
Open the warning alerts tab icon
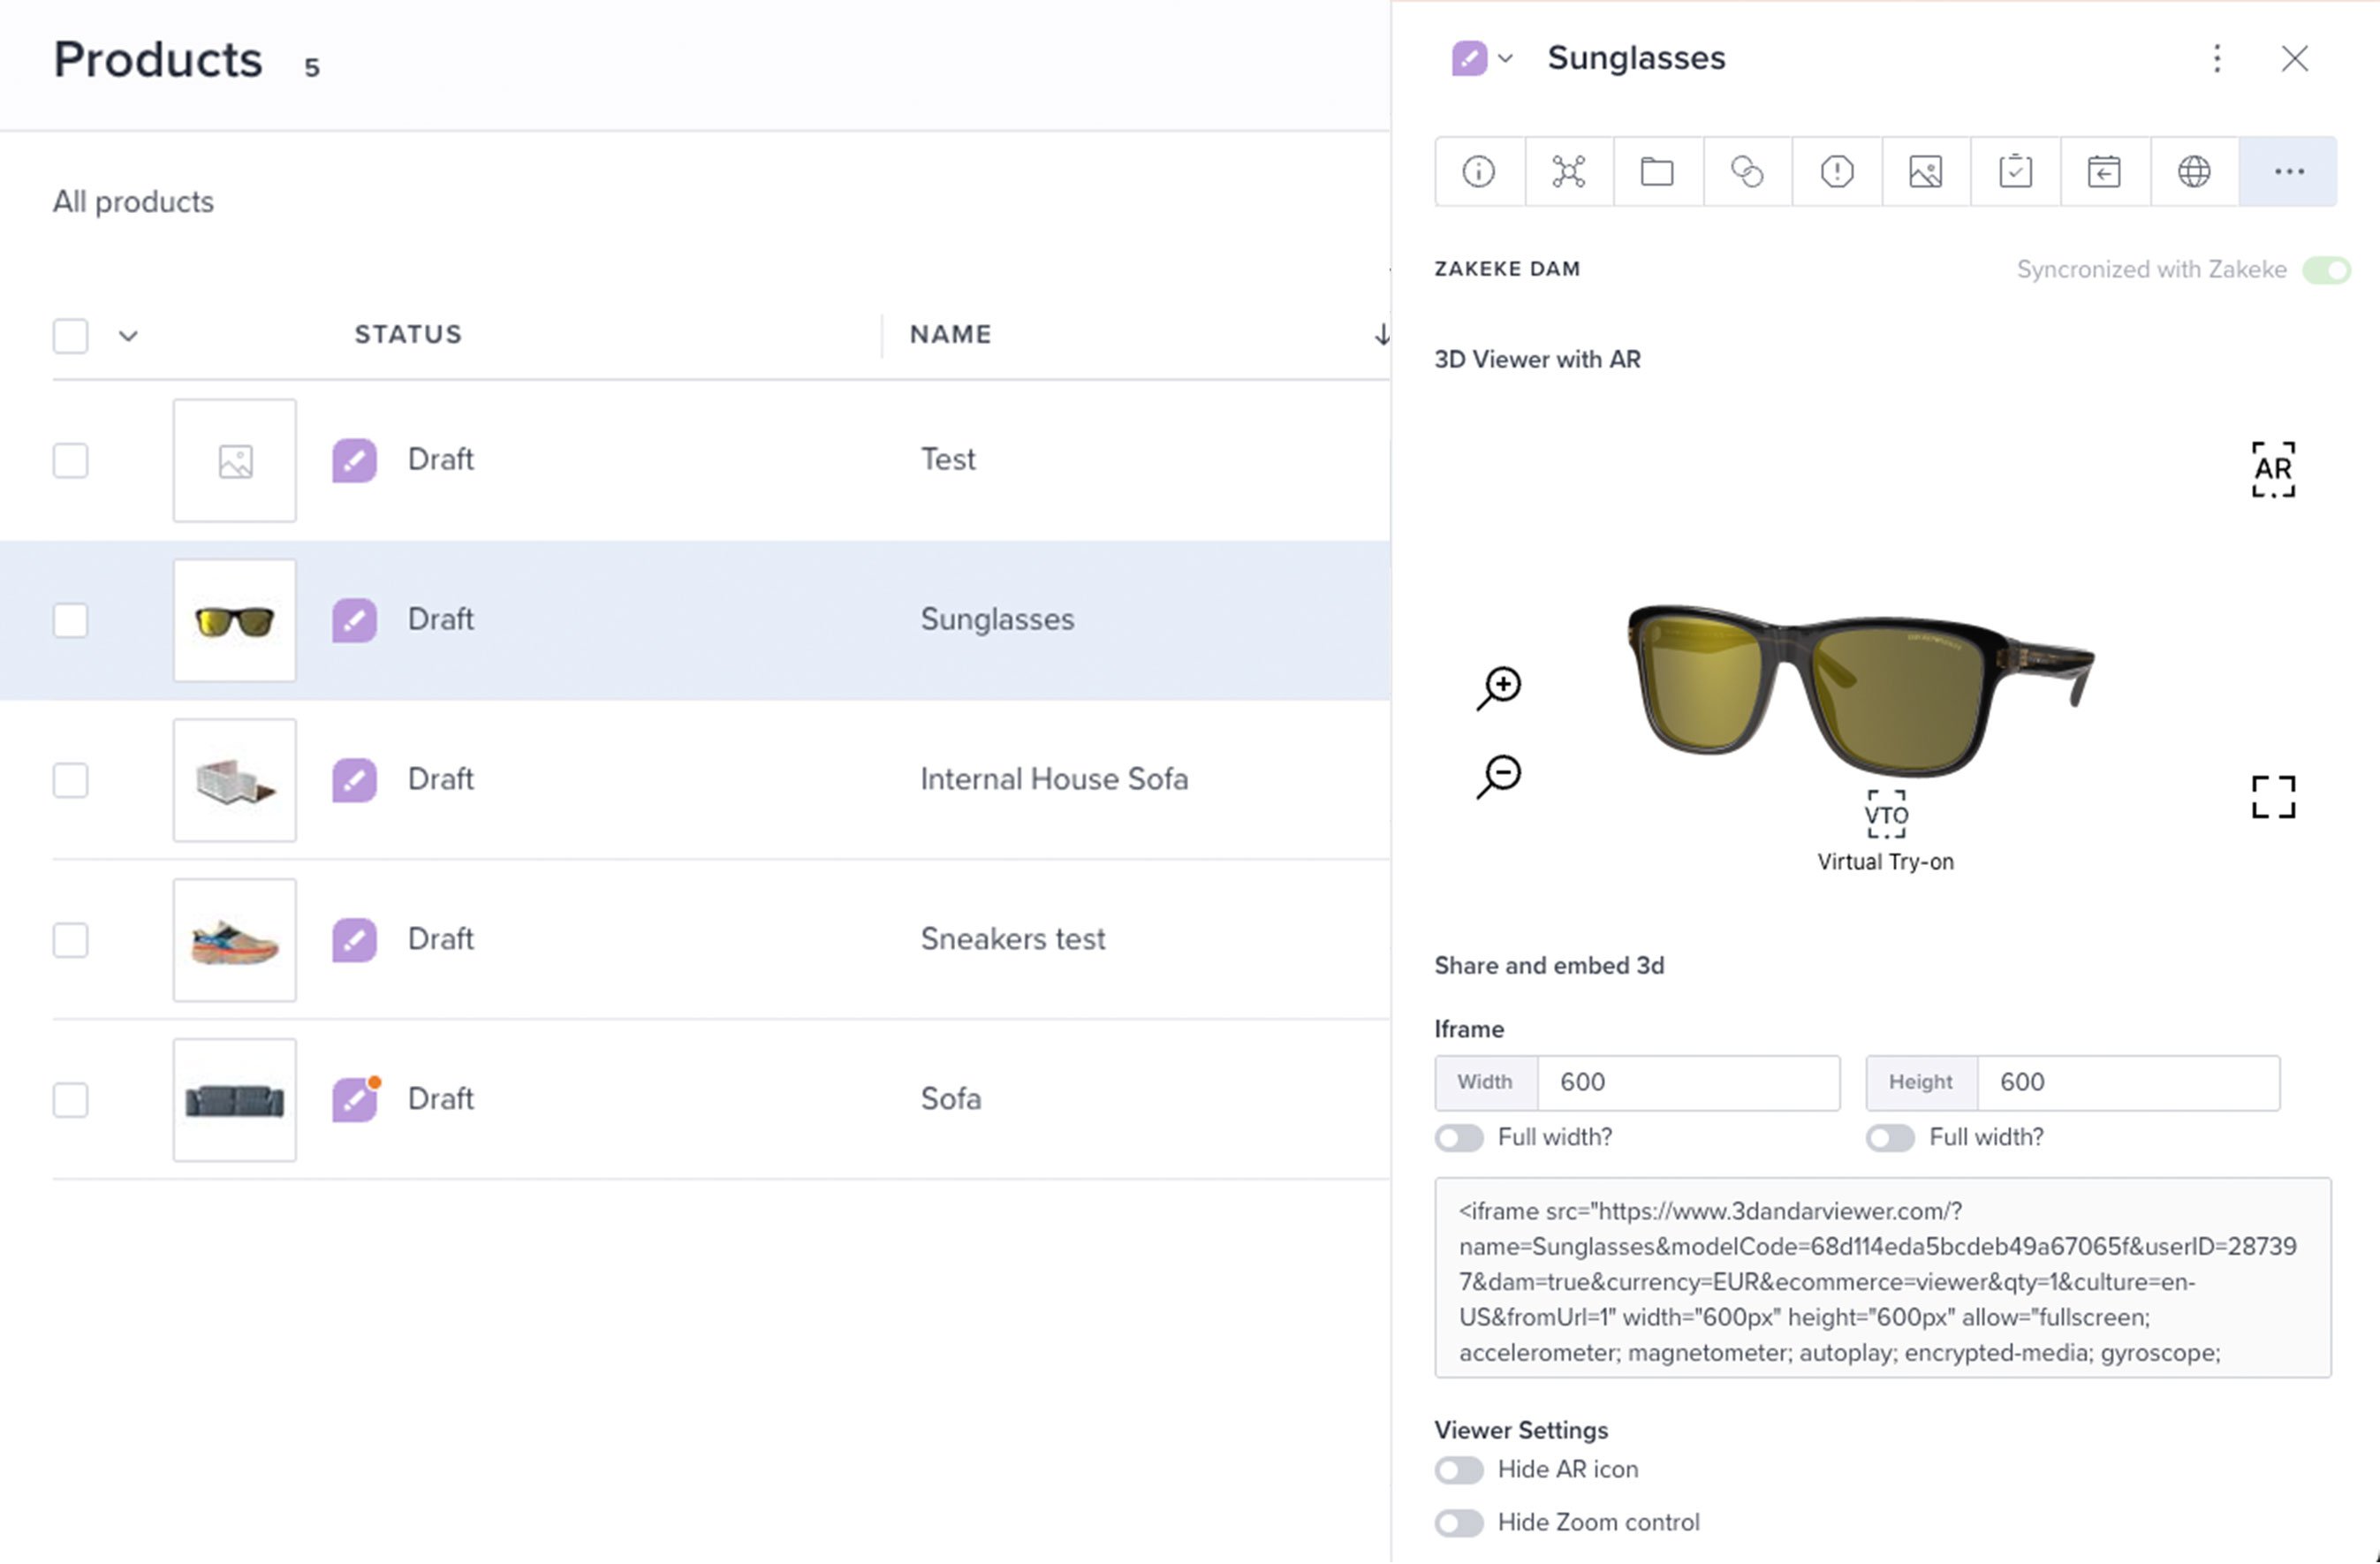tap(1836, 172)
